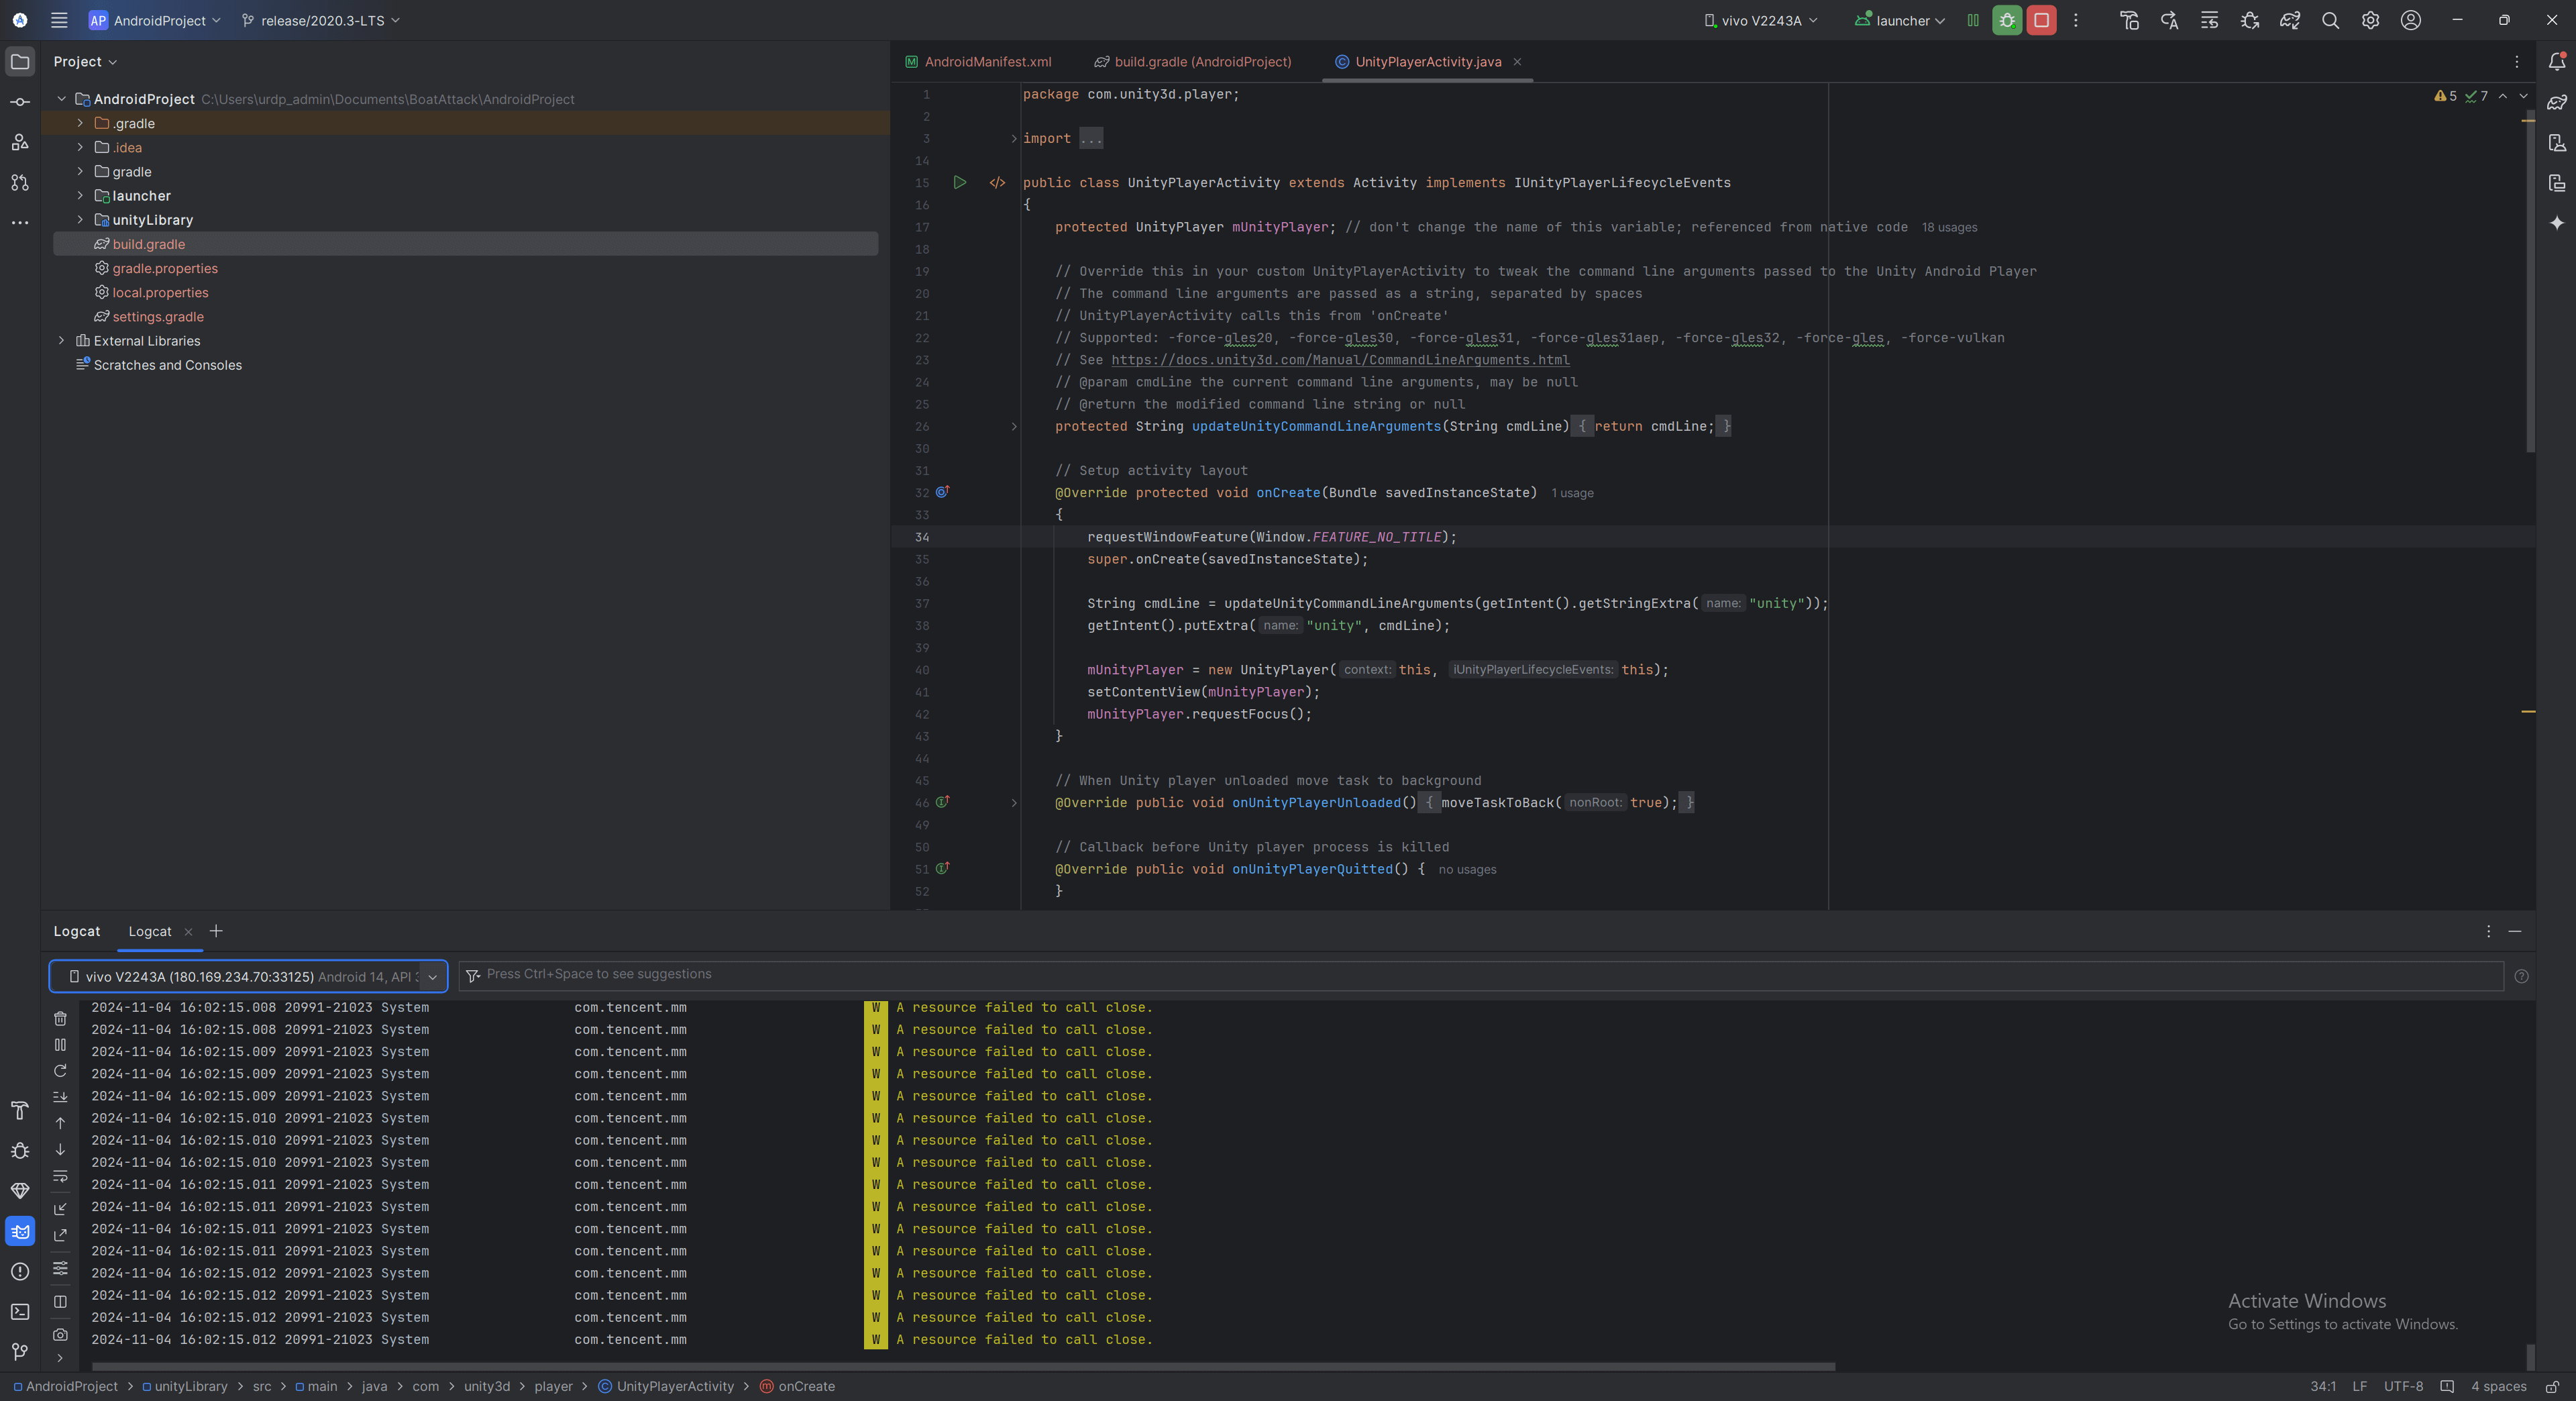
Task: Sync project with Gradle files icon
Action: point(2289,20)
